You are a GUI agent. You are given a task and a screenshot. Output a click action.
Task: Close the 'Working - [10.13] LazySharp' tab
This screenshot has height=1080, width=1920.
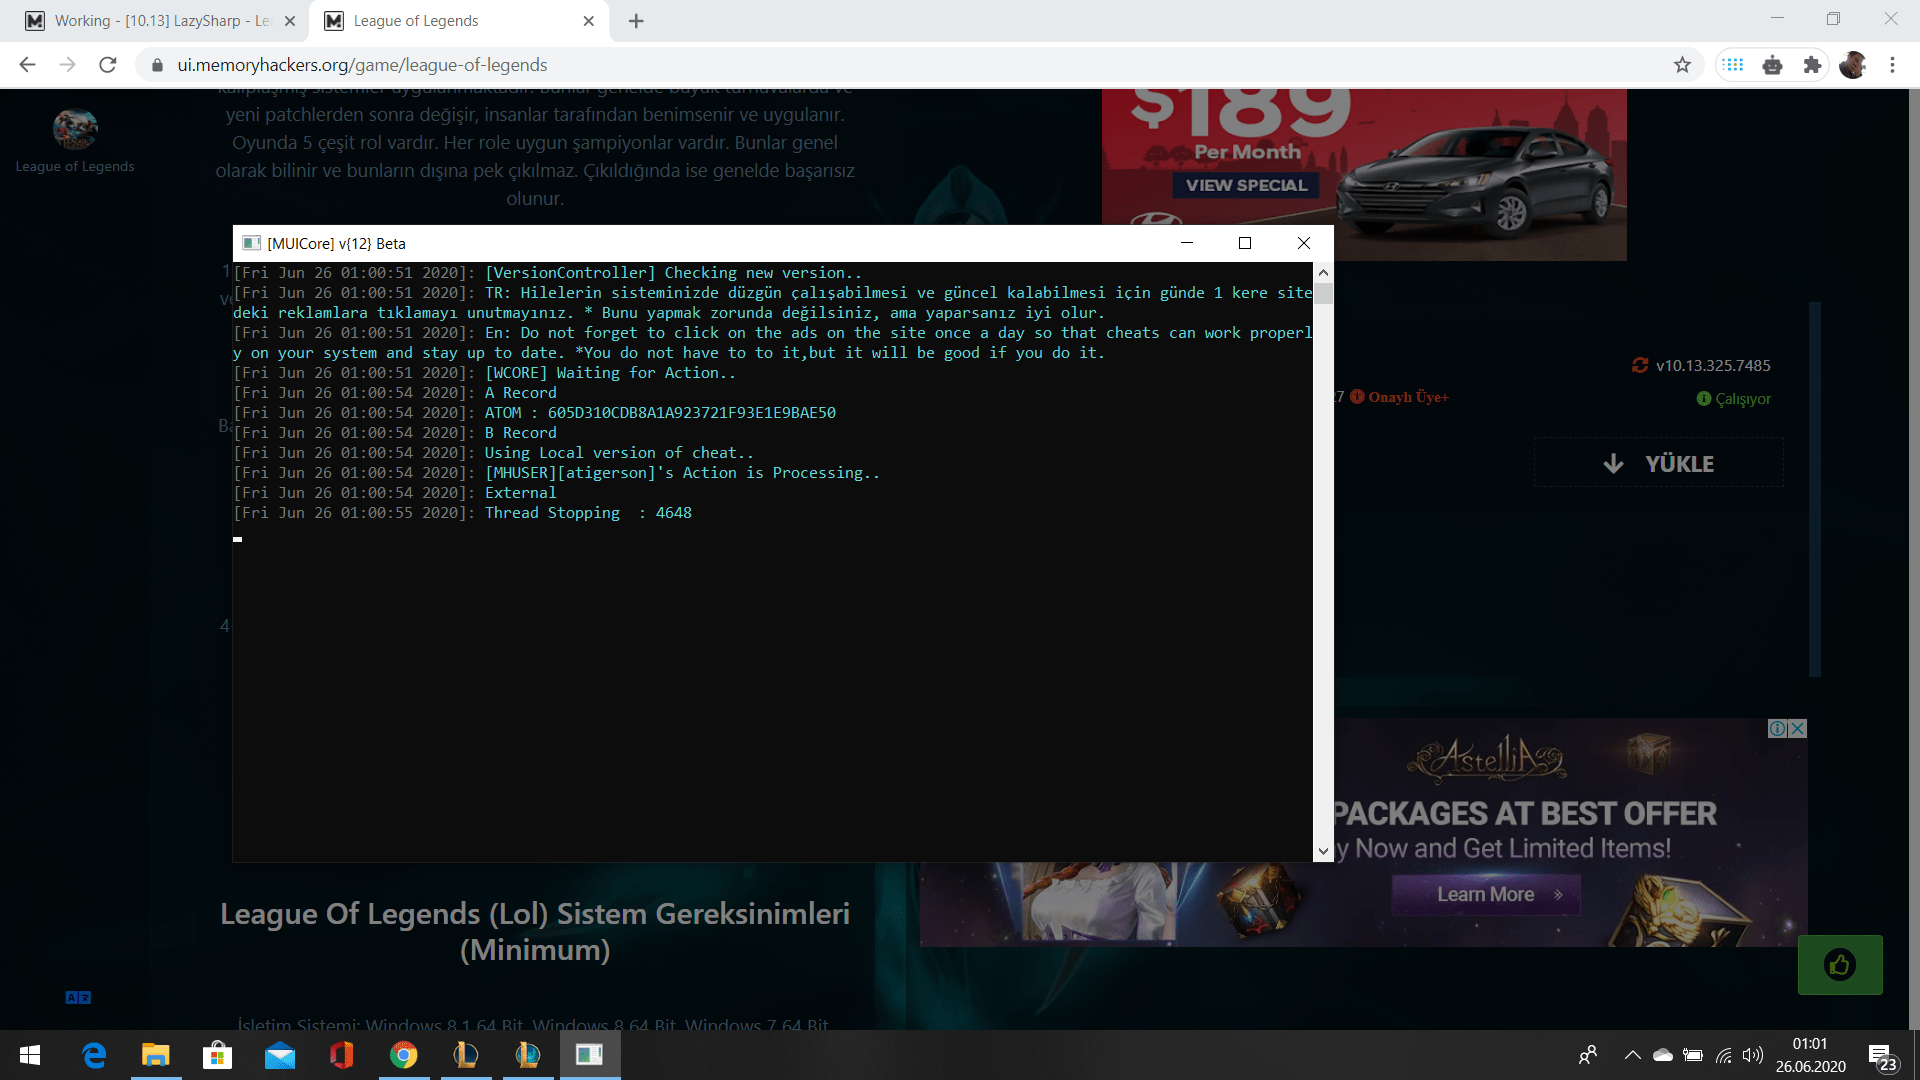[290, 21]
